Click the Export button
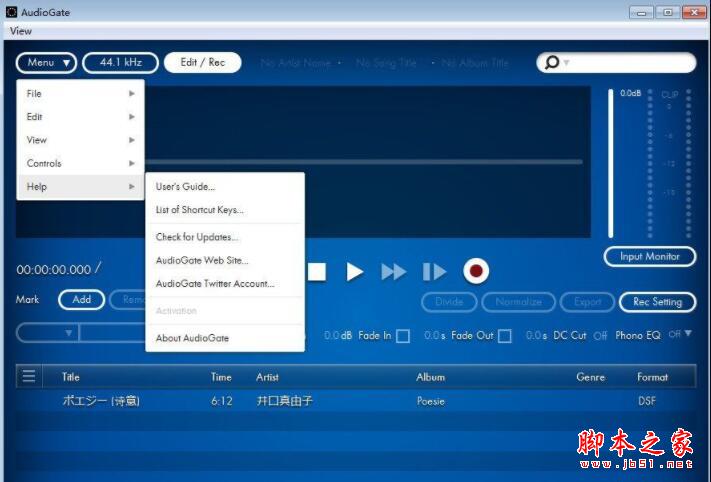This screenshot has height=482, width=711. tap(587, 302)
